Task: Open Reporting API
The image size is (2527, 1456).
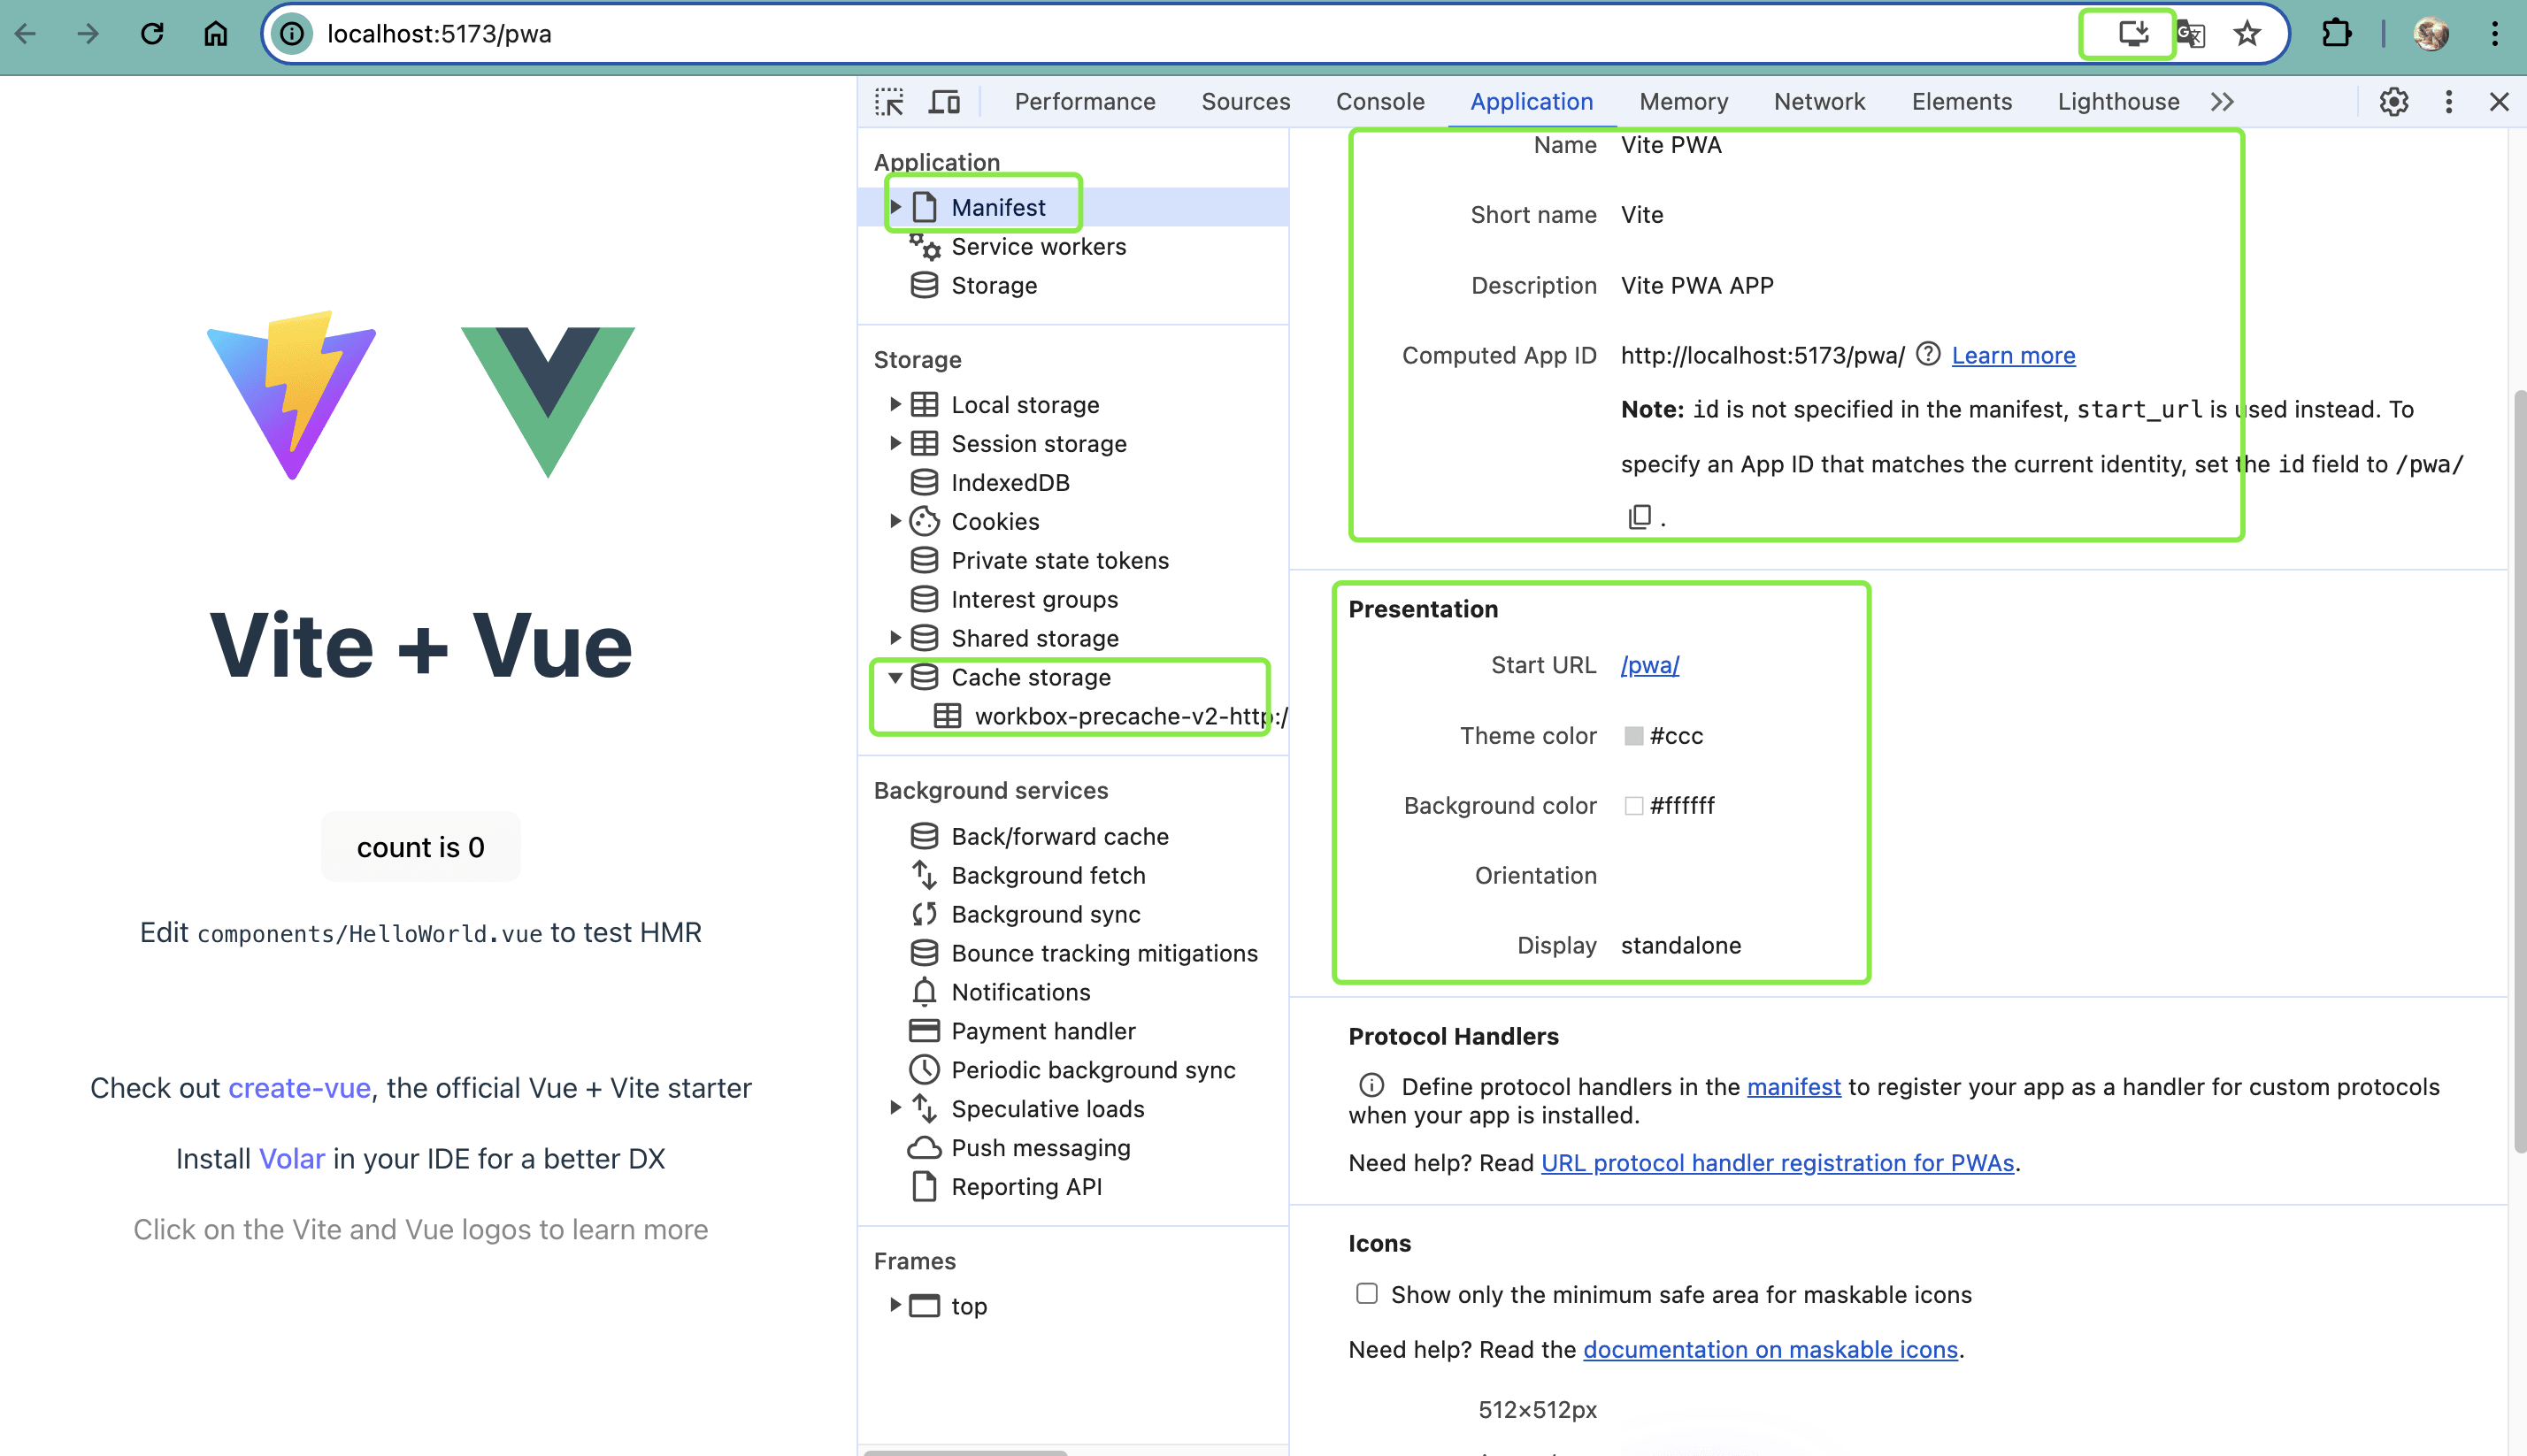Action: point(1026,1187)
